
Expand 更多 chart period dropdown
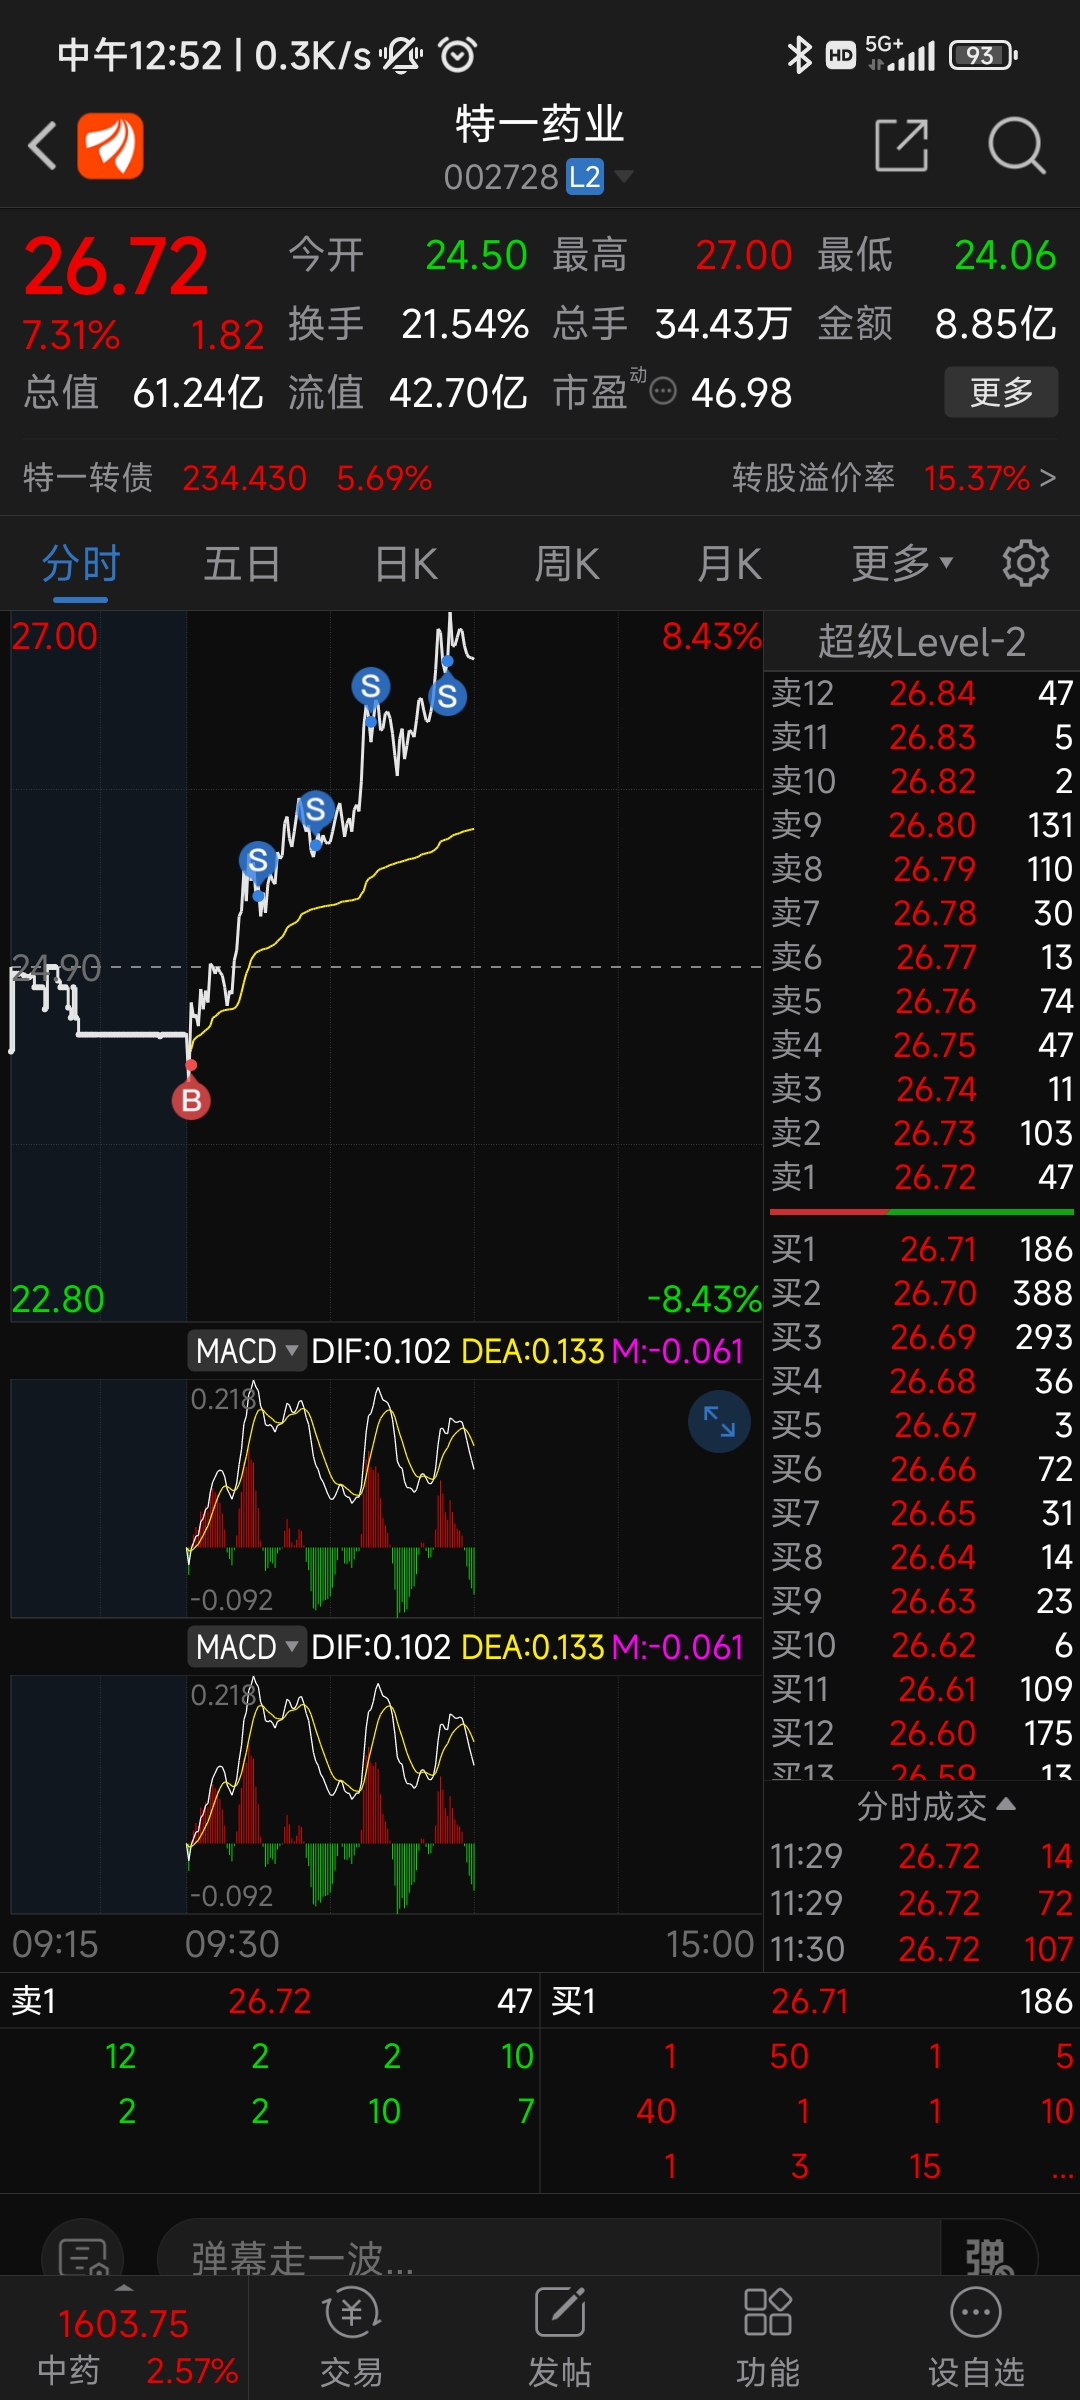tap(902, 565)
